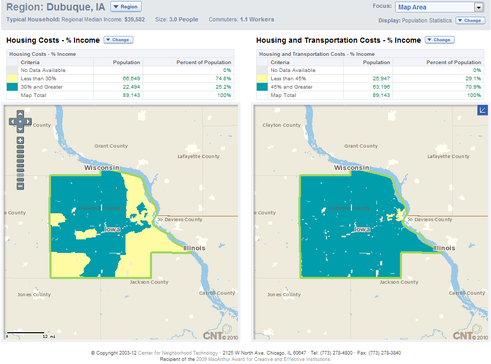491x364 pixels.
Task: Select percent value 74.8%
Action: tap(223, 79)
